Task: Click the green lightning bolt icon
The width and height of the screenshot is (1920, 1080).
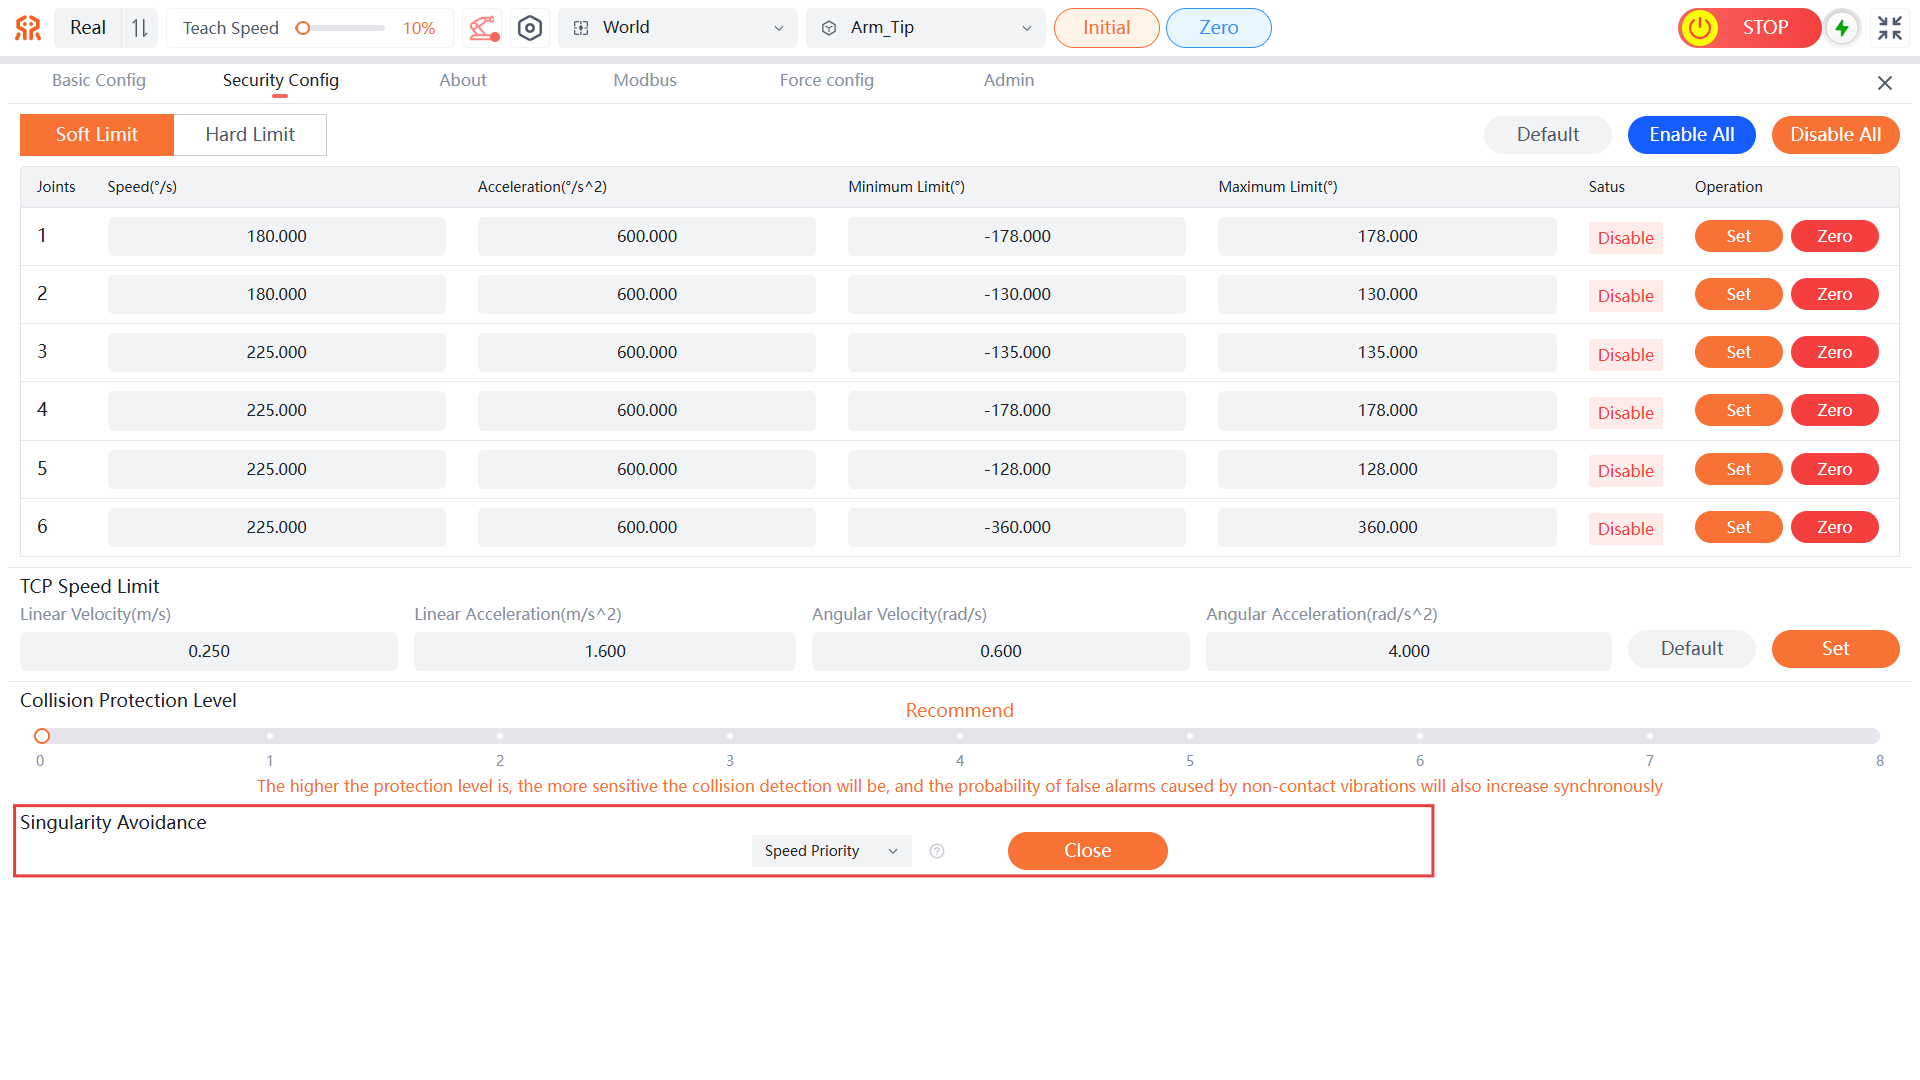Action: point(1842,28)
